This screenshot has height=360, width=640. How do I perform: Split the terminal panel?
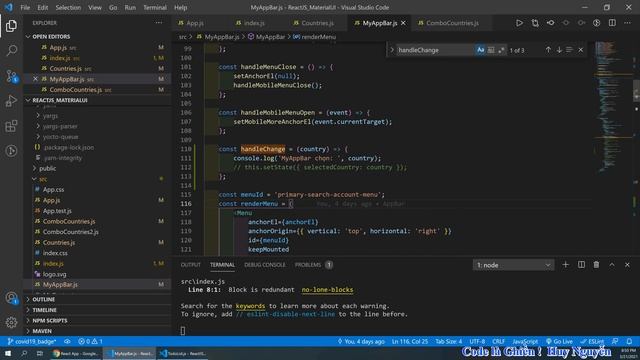[x=581, y=264]
